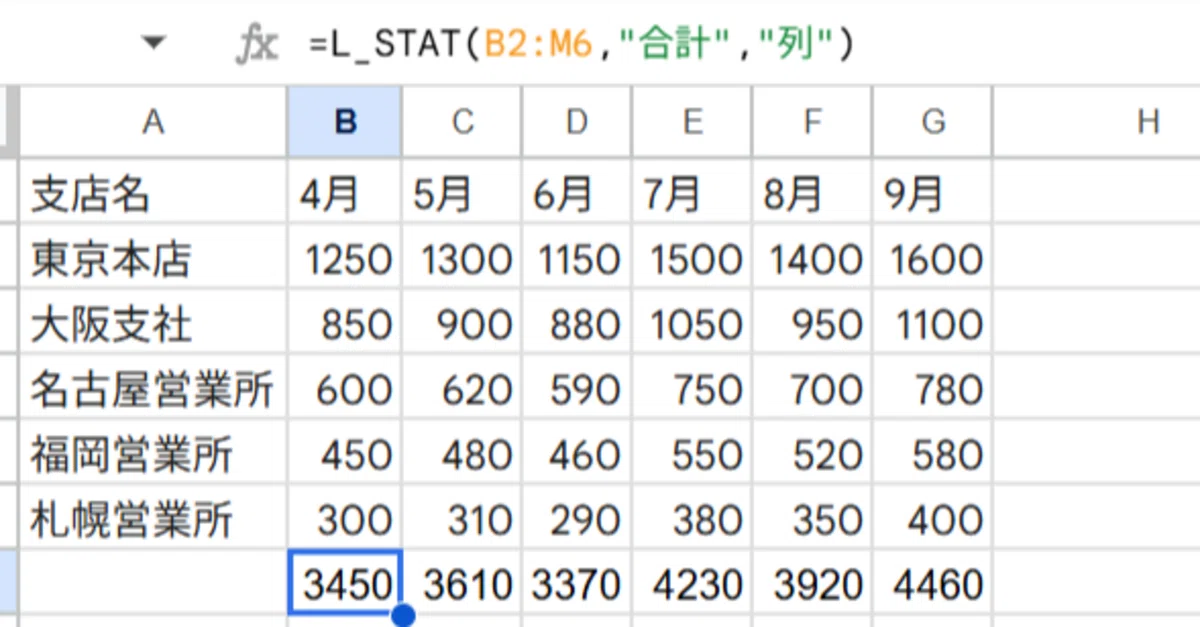Click the 大阪支社 cell
This screenshot has height=627, width=1200.
153,324
